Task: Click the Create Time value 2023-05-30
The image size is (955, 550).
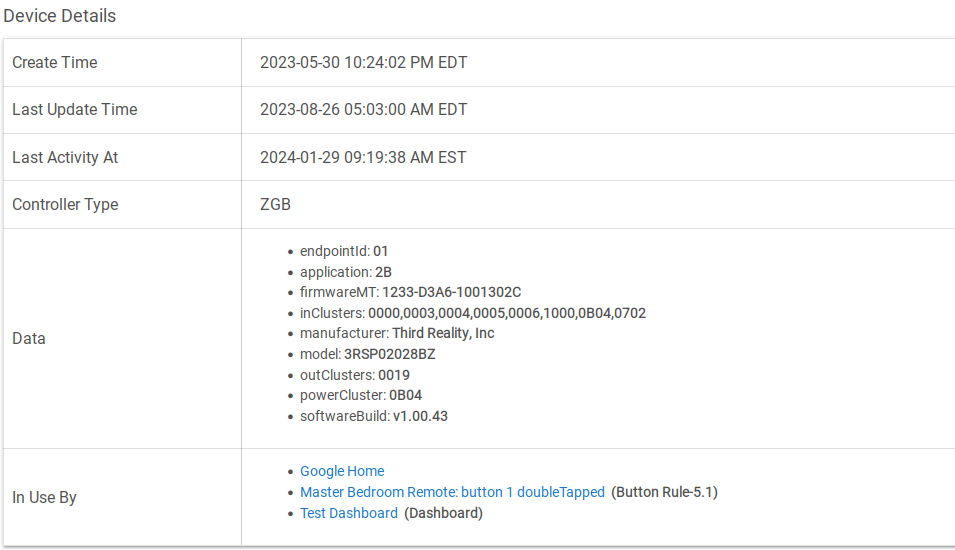Action: [364, 63]
